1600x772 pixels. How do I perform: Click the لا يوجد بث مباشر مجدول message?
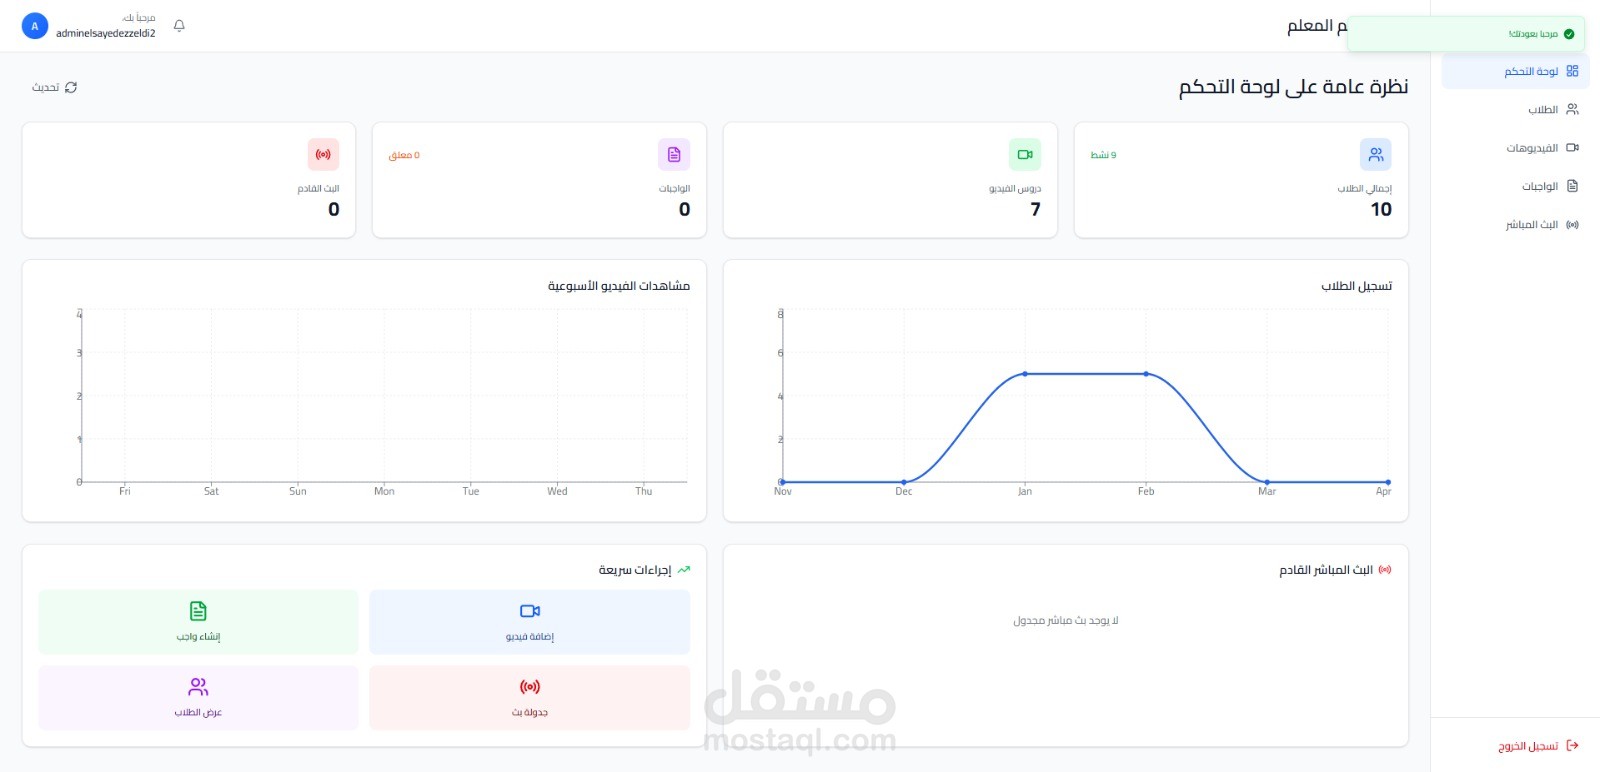(1066, 621)
